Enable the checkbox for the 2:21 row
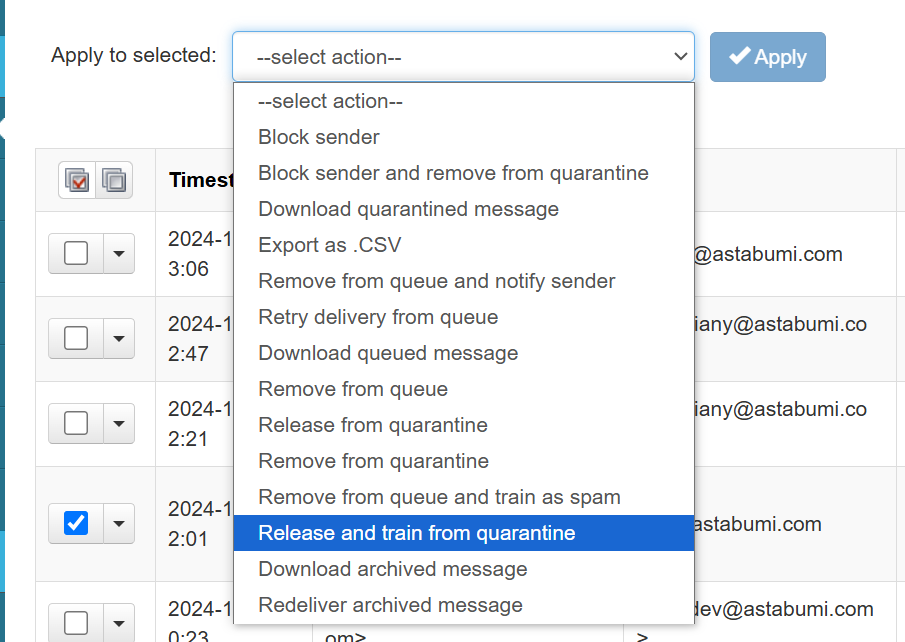 76,423
